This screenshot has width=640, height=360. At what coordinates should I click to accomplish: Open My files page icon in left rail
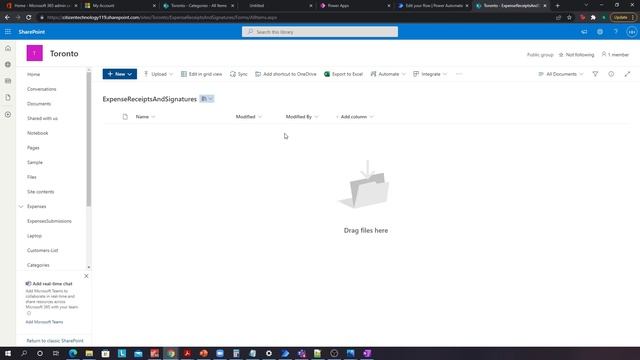tap(8, 98)
